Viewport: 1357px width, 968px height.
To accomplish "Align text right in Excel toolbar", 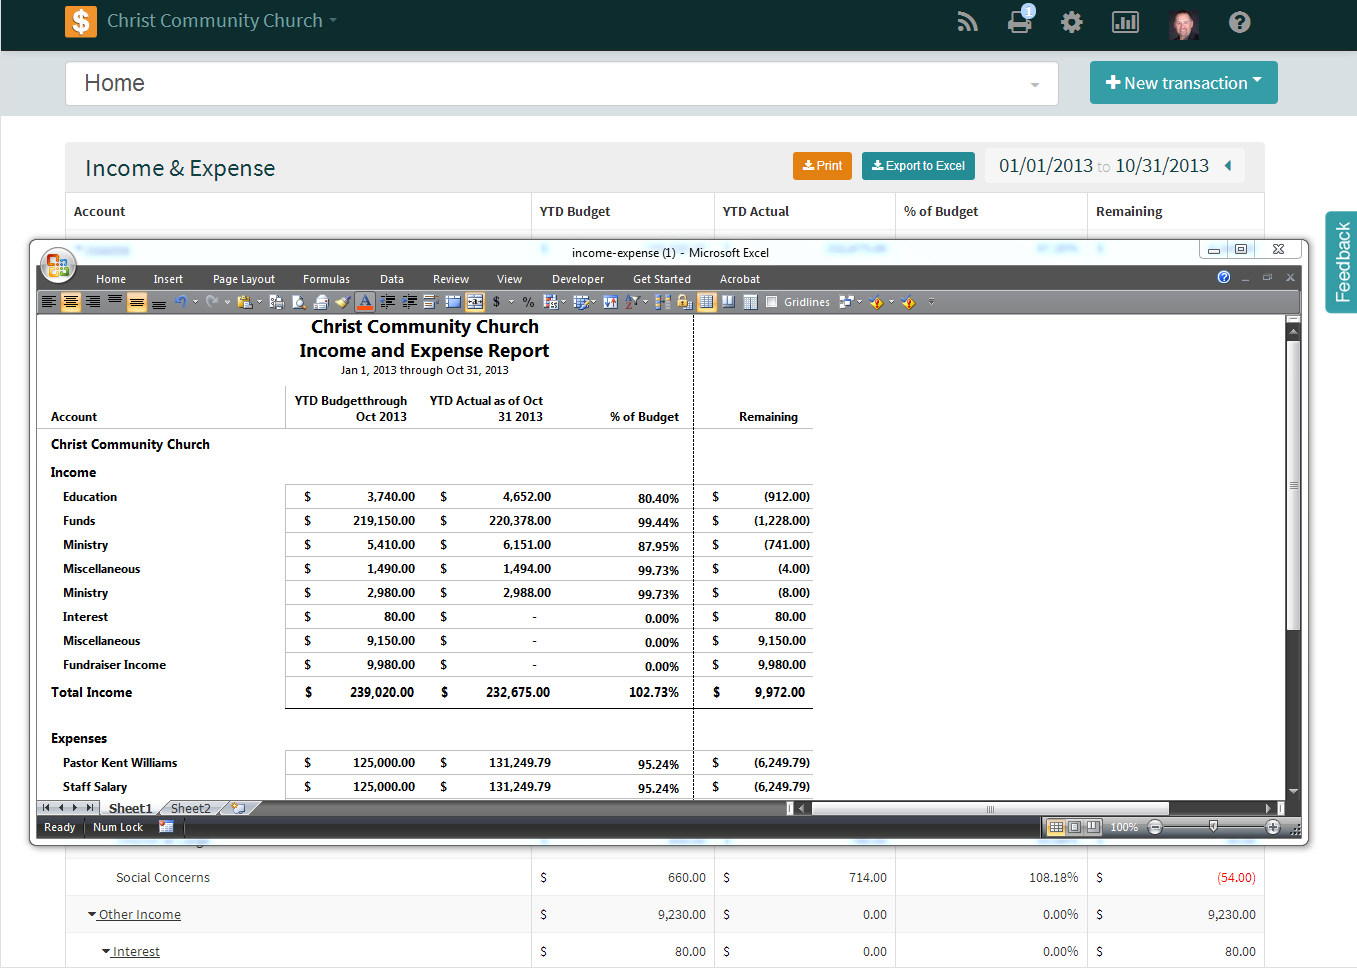I will tap(93, 302).
